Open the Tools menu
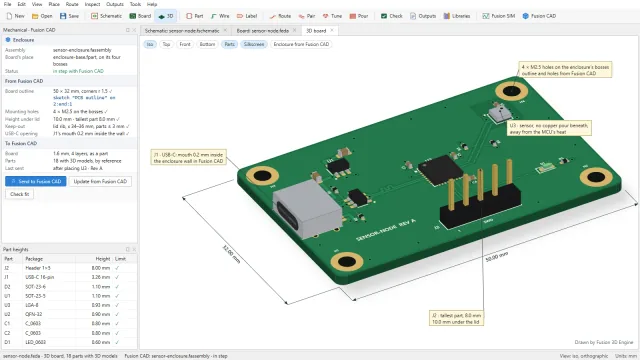Screen dimensions: 640x360 point(135,4)
